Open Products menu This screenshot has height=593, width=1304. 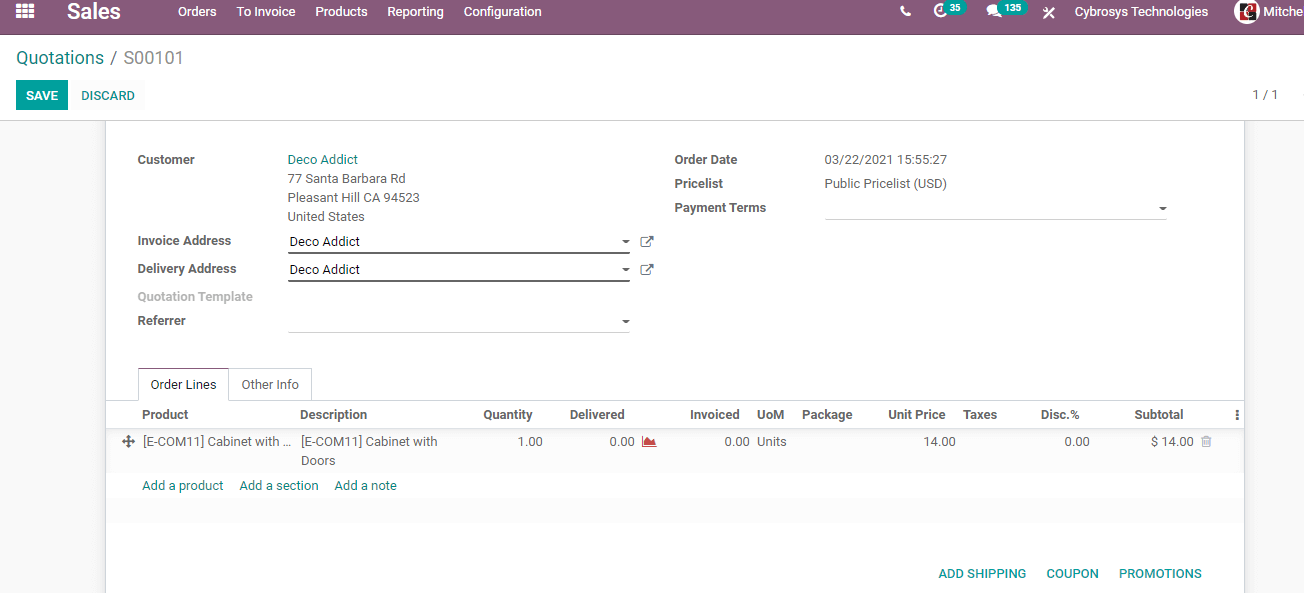(341, 12)
